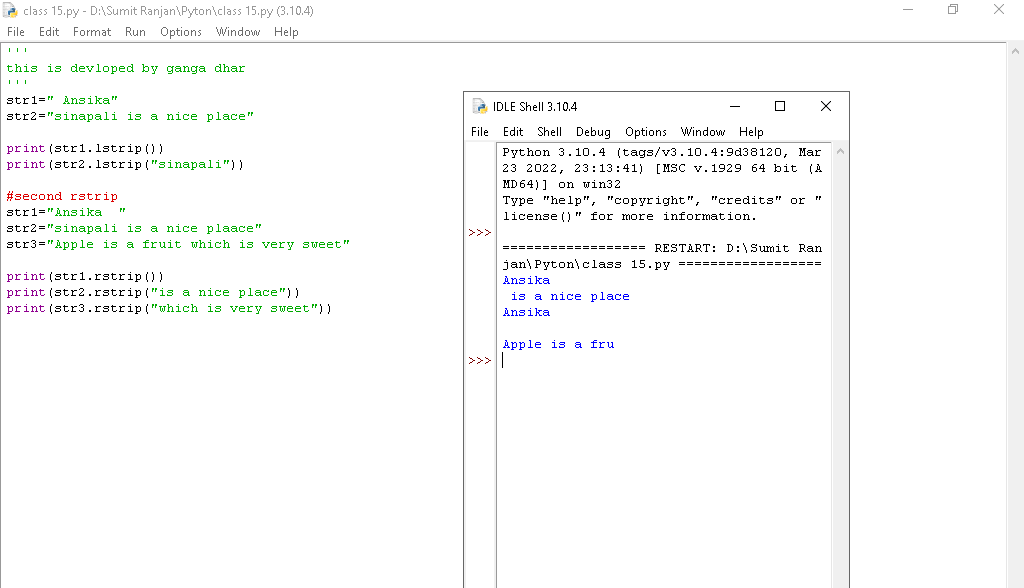1024x588 pixels.
Task: Click the class 15.py editor title bar icon
Action: click(12, 11)
